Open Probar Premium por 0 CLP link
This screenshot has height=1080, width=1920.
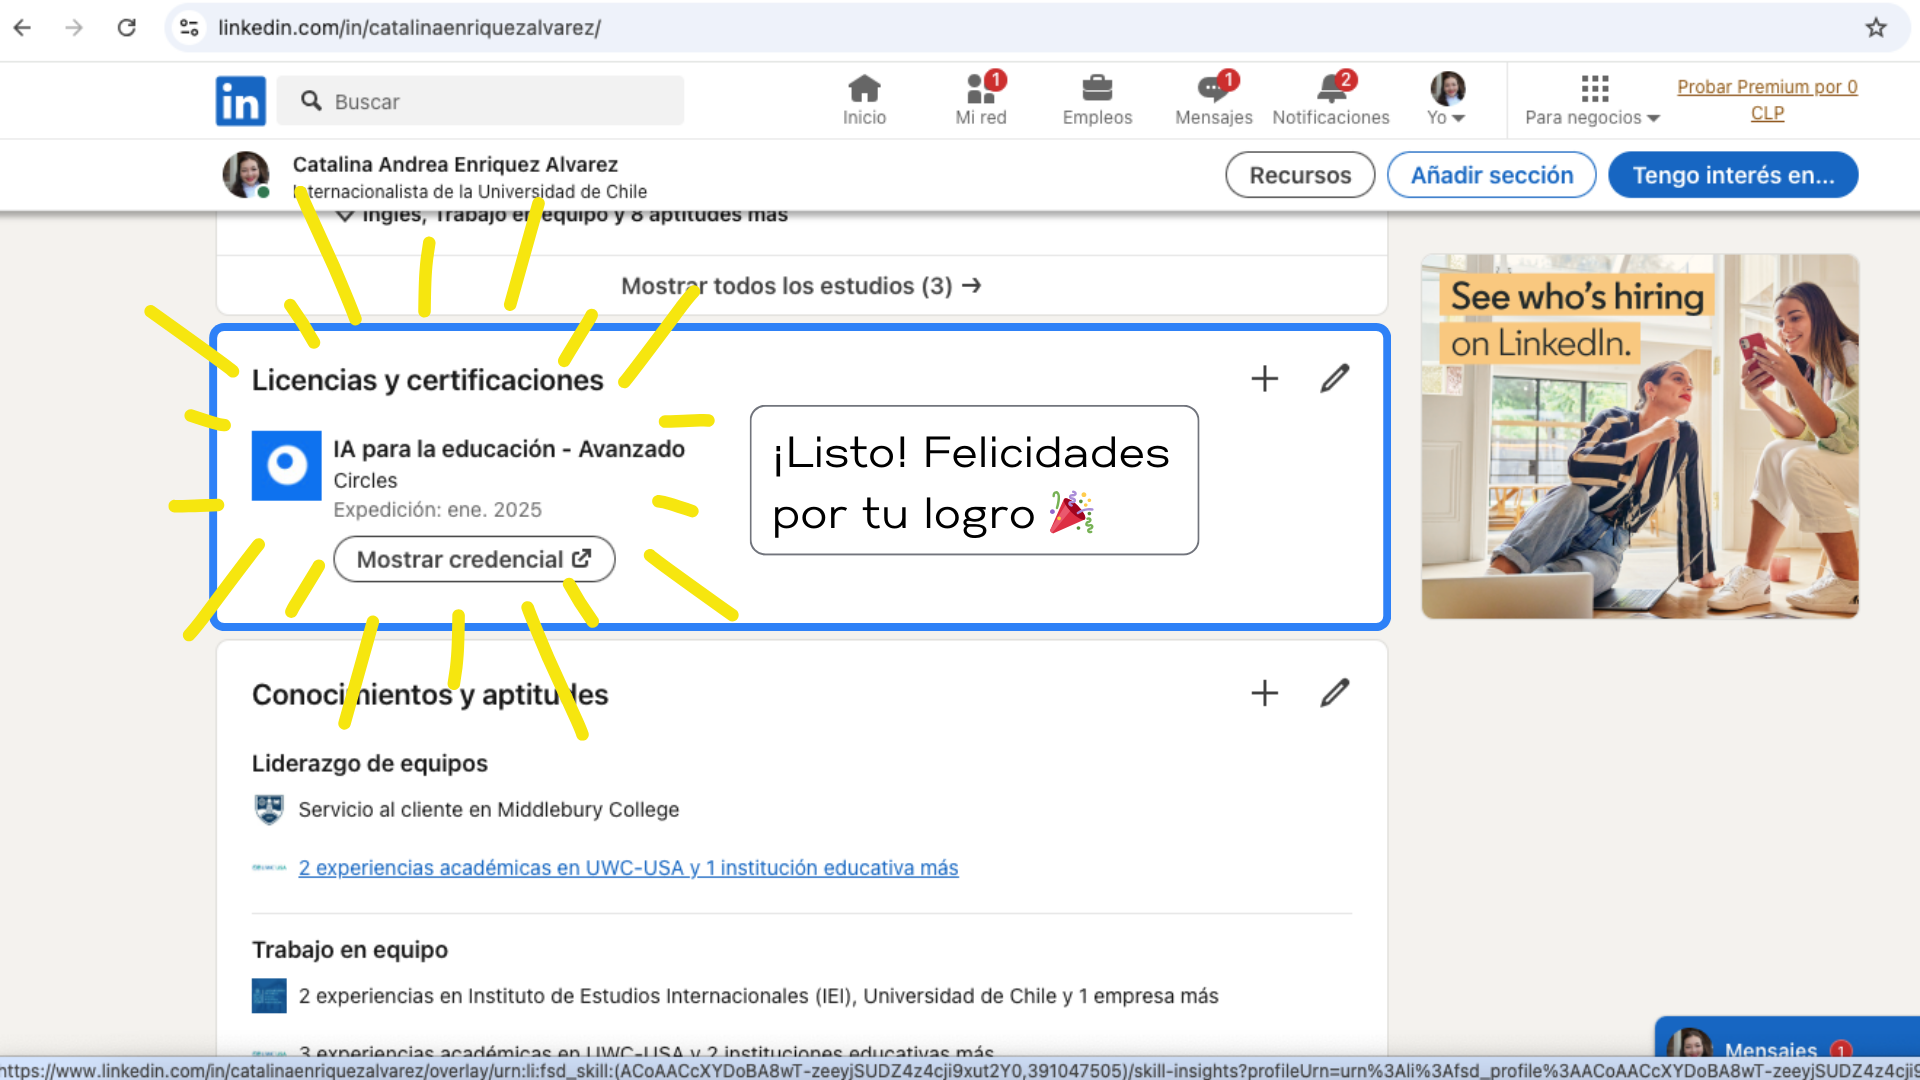tap(1767, 100)
